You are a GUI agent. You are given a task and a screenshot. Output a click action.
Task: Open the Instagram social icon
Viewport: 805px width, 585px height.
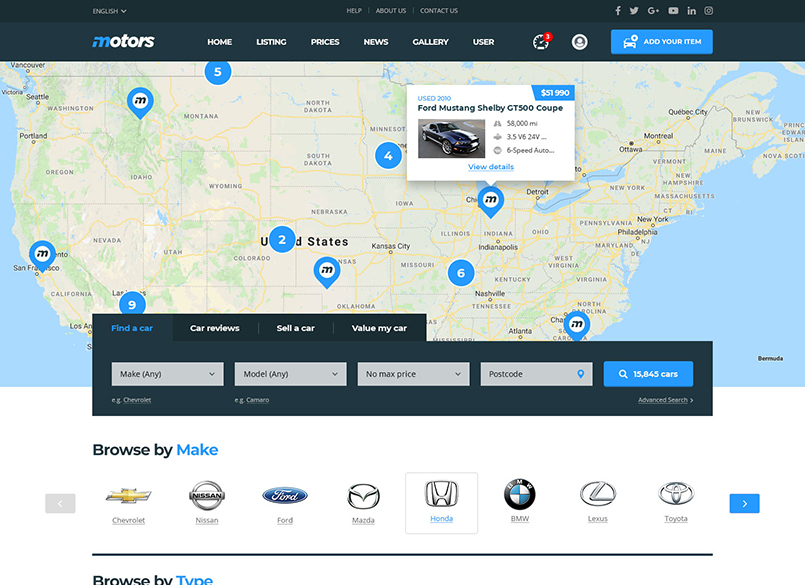[709, 11]
